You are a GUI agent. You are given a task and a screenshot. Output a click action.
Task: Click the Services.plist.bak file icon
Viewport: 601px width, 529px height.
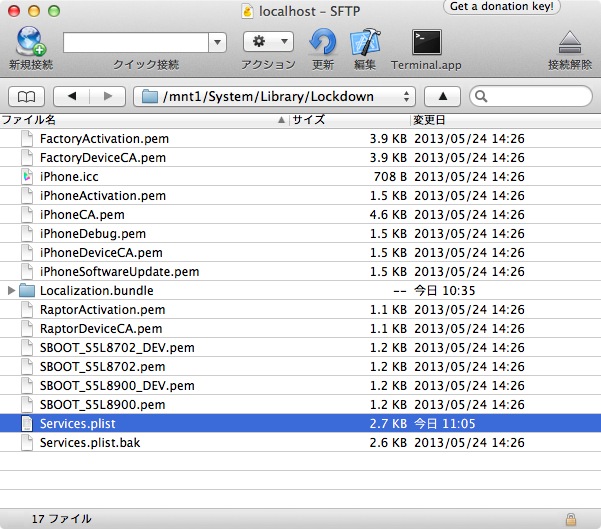tap(27, 443)
